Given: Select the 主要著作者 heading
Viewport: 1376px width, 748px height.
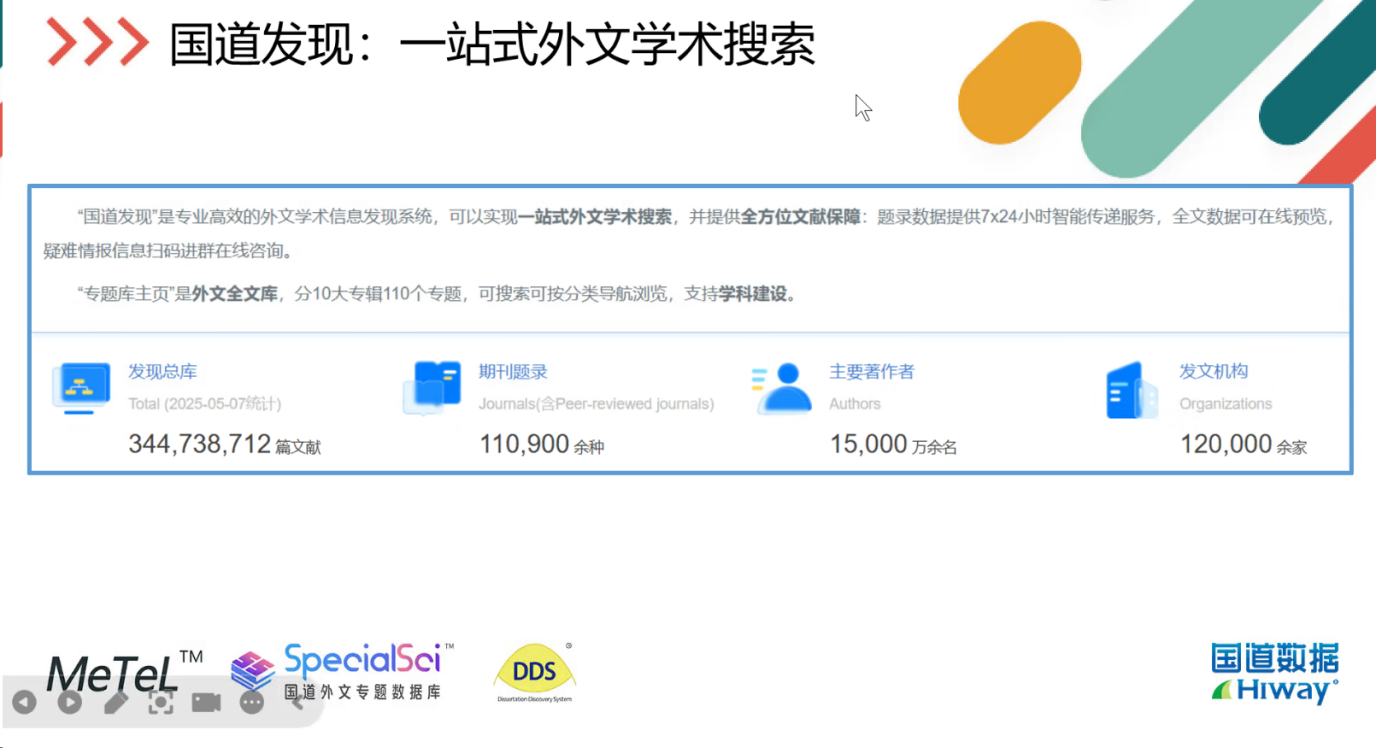Looking at the screenshot, I should point(871,372).
